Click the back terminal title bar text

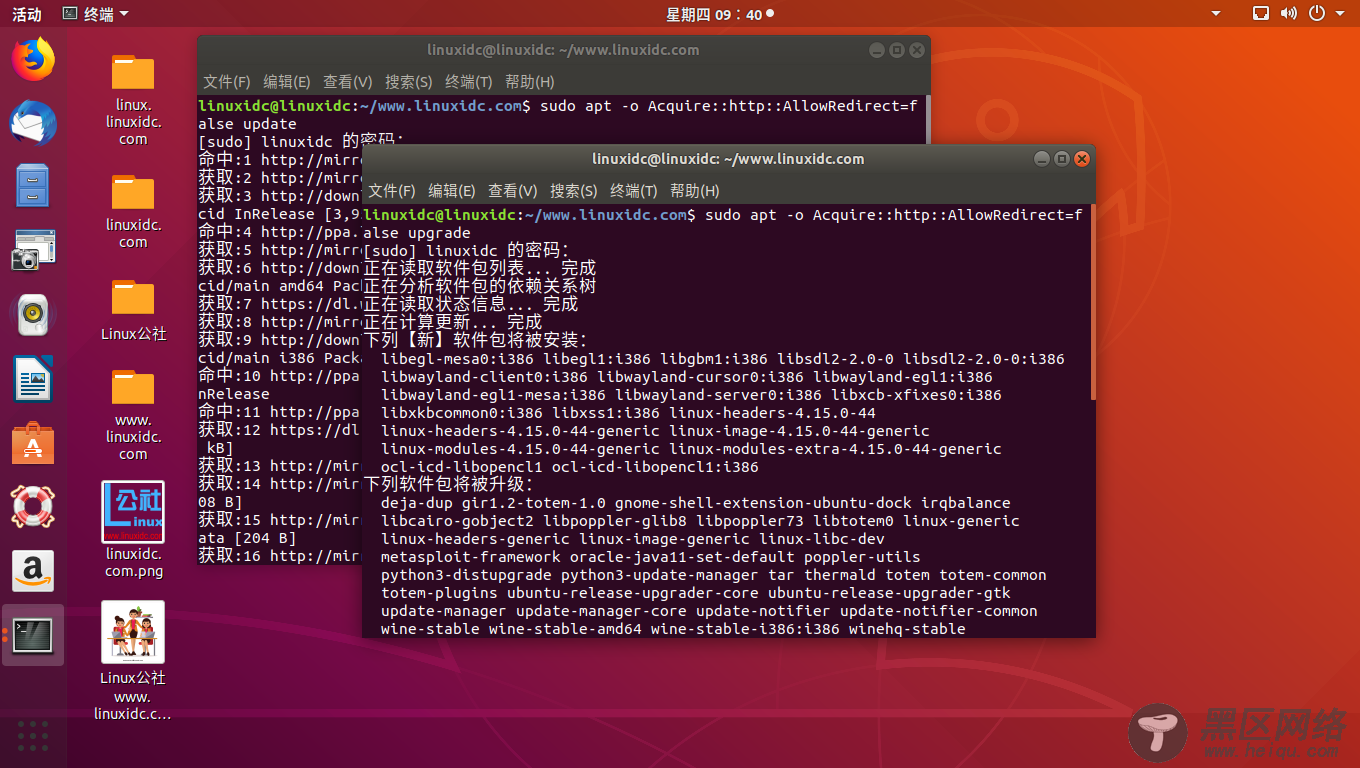click(x=562, y=50)
